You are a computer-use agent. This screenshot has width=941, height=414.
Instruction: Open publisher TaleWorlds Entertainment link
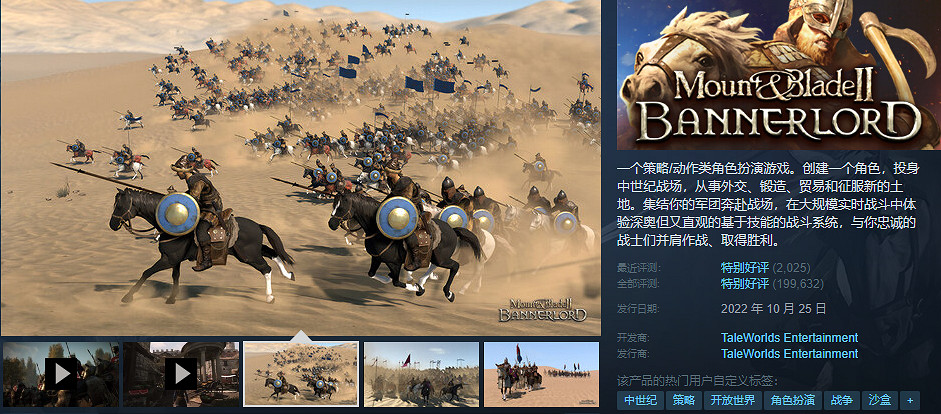click(x=789, y=354)
